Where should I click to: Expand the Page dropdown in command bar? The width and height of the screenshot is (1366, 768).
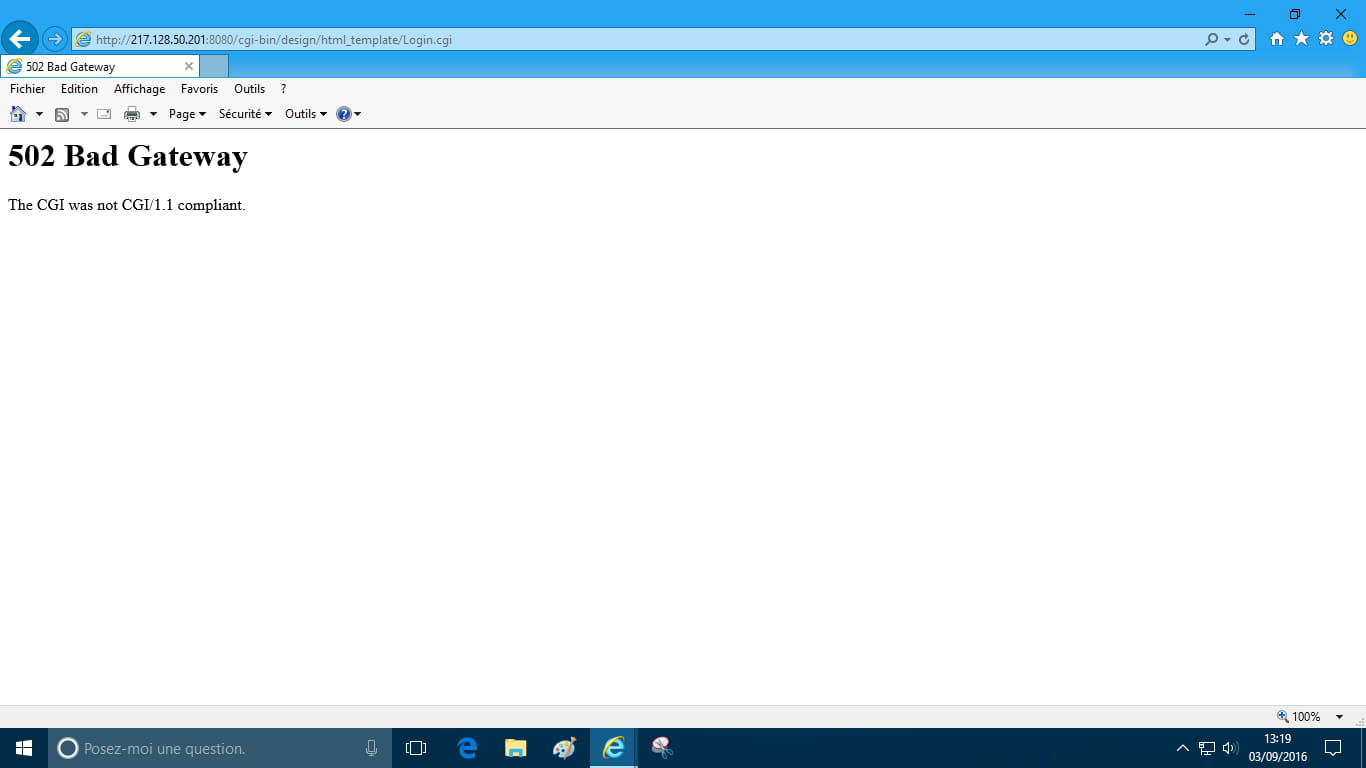coord(187,114)
